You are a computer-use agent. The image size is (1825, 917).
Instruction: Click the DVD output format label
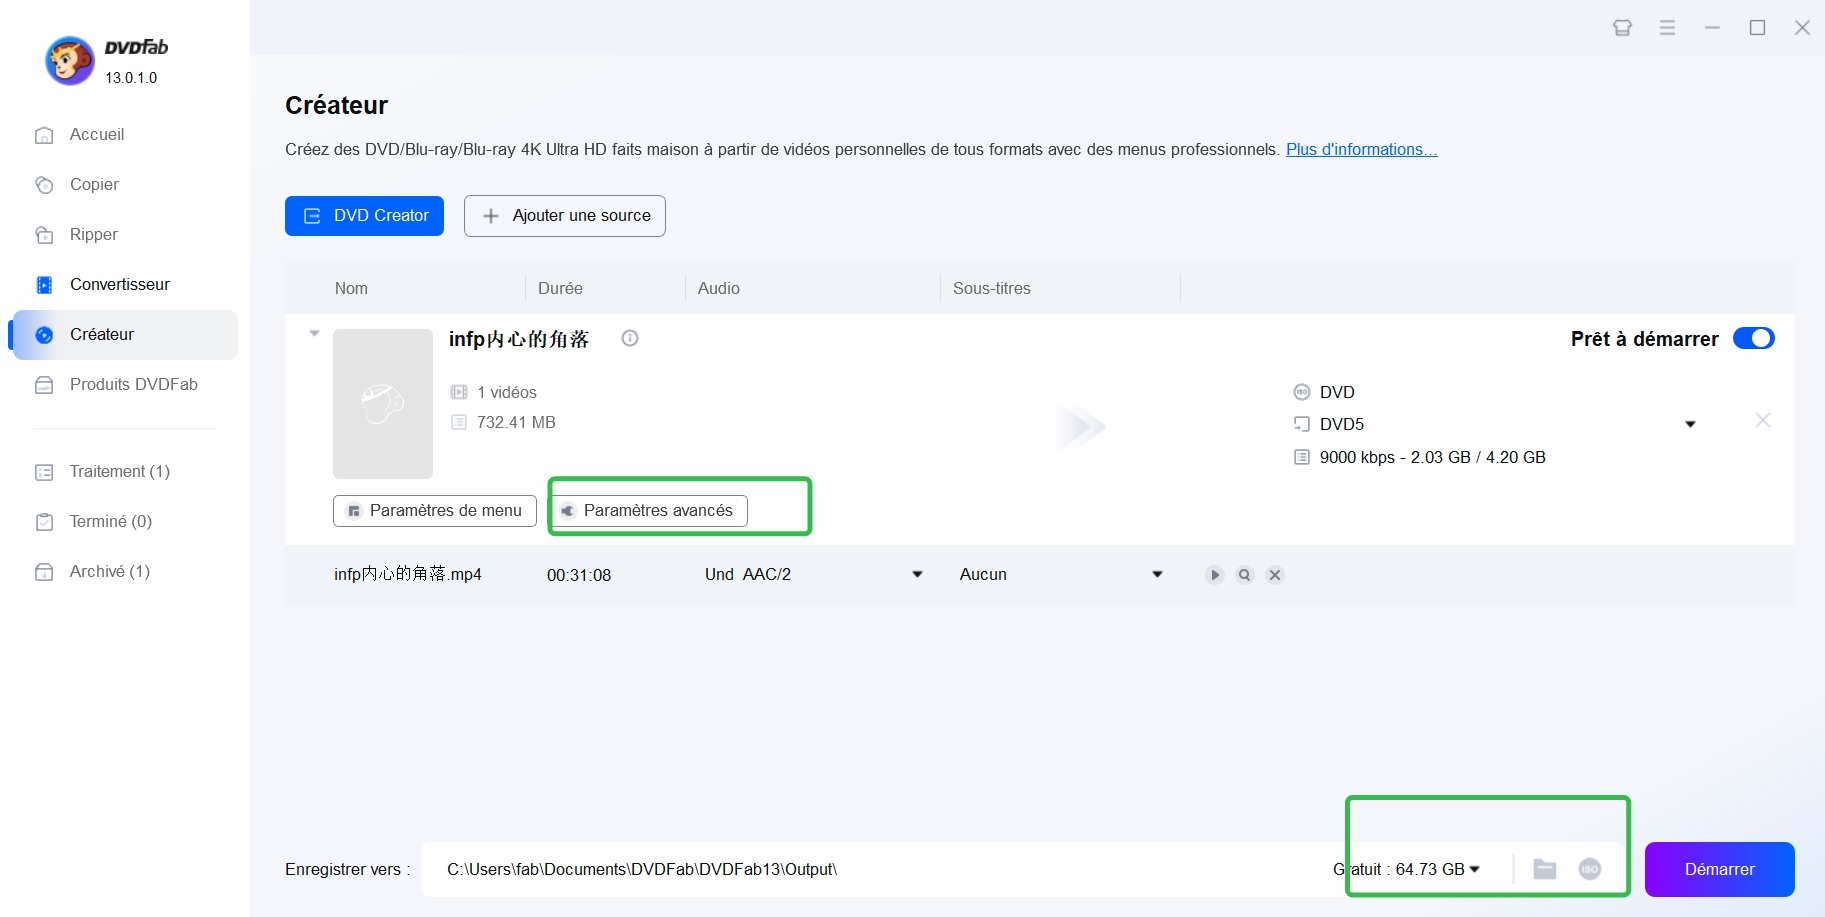(1337, 393)
